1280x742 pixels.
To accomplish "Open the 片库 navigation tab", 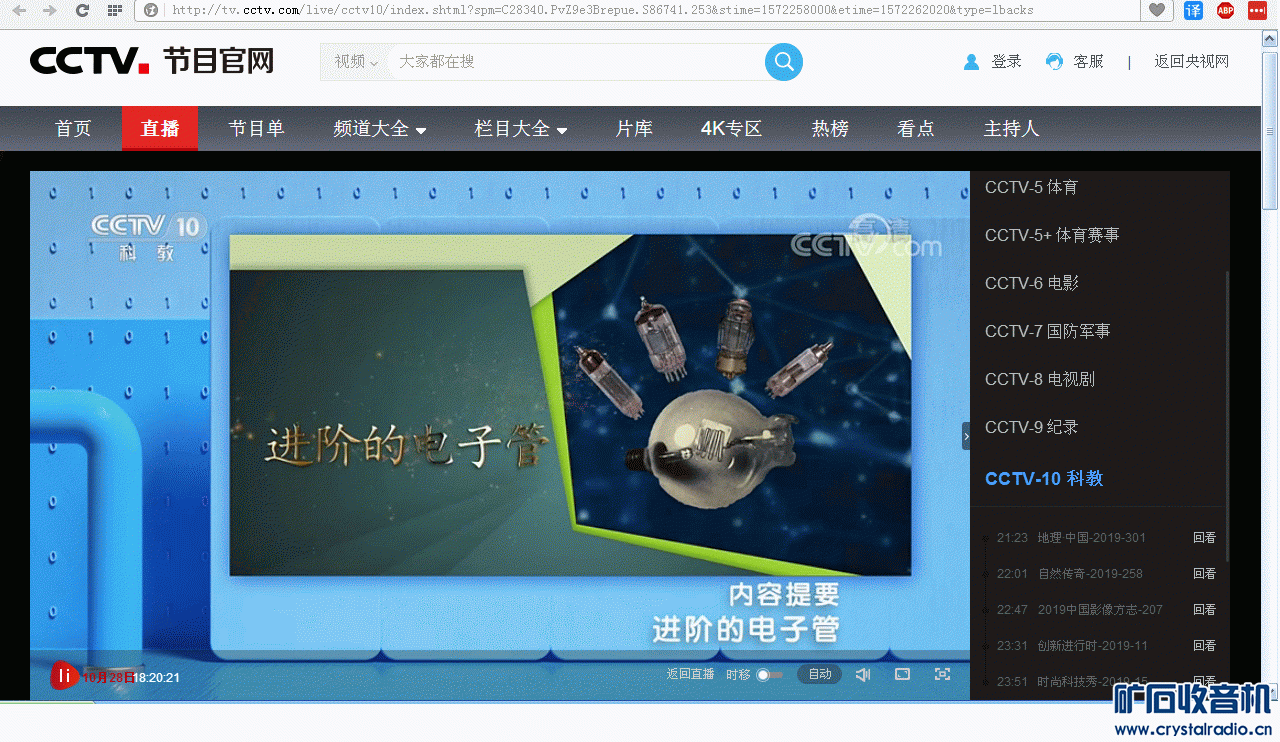I will (x=634, y=129).
